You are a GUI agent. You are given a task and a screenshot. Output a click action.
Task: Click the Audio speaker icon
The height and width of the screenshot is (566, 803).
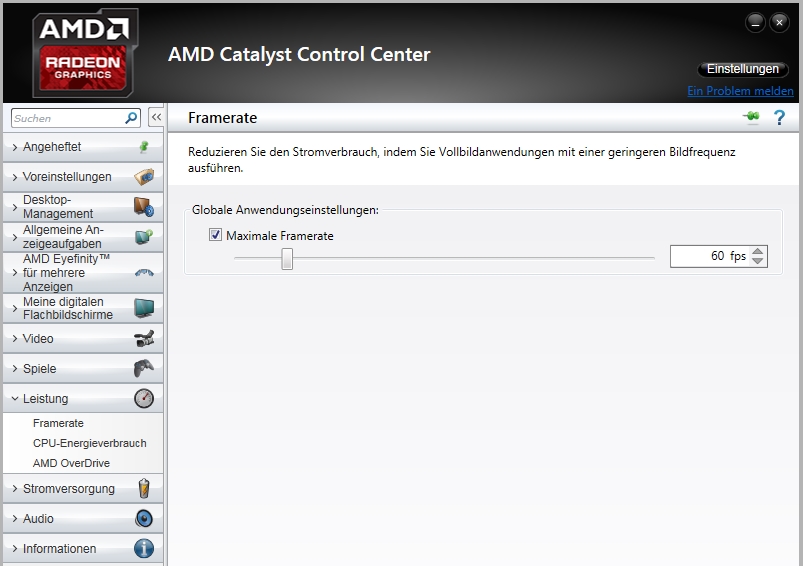(144, 519)
